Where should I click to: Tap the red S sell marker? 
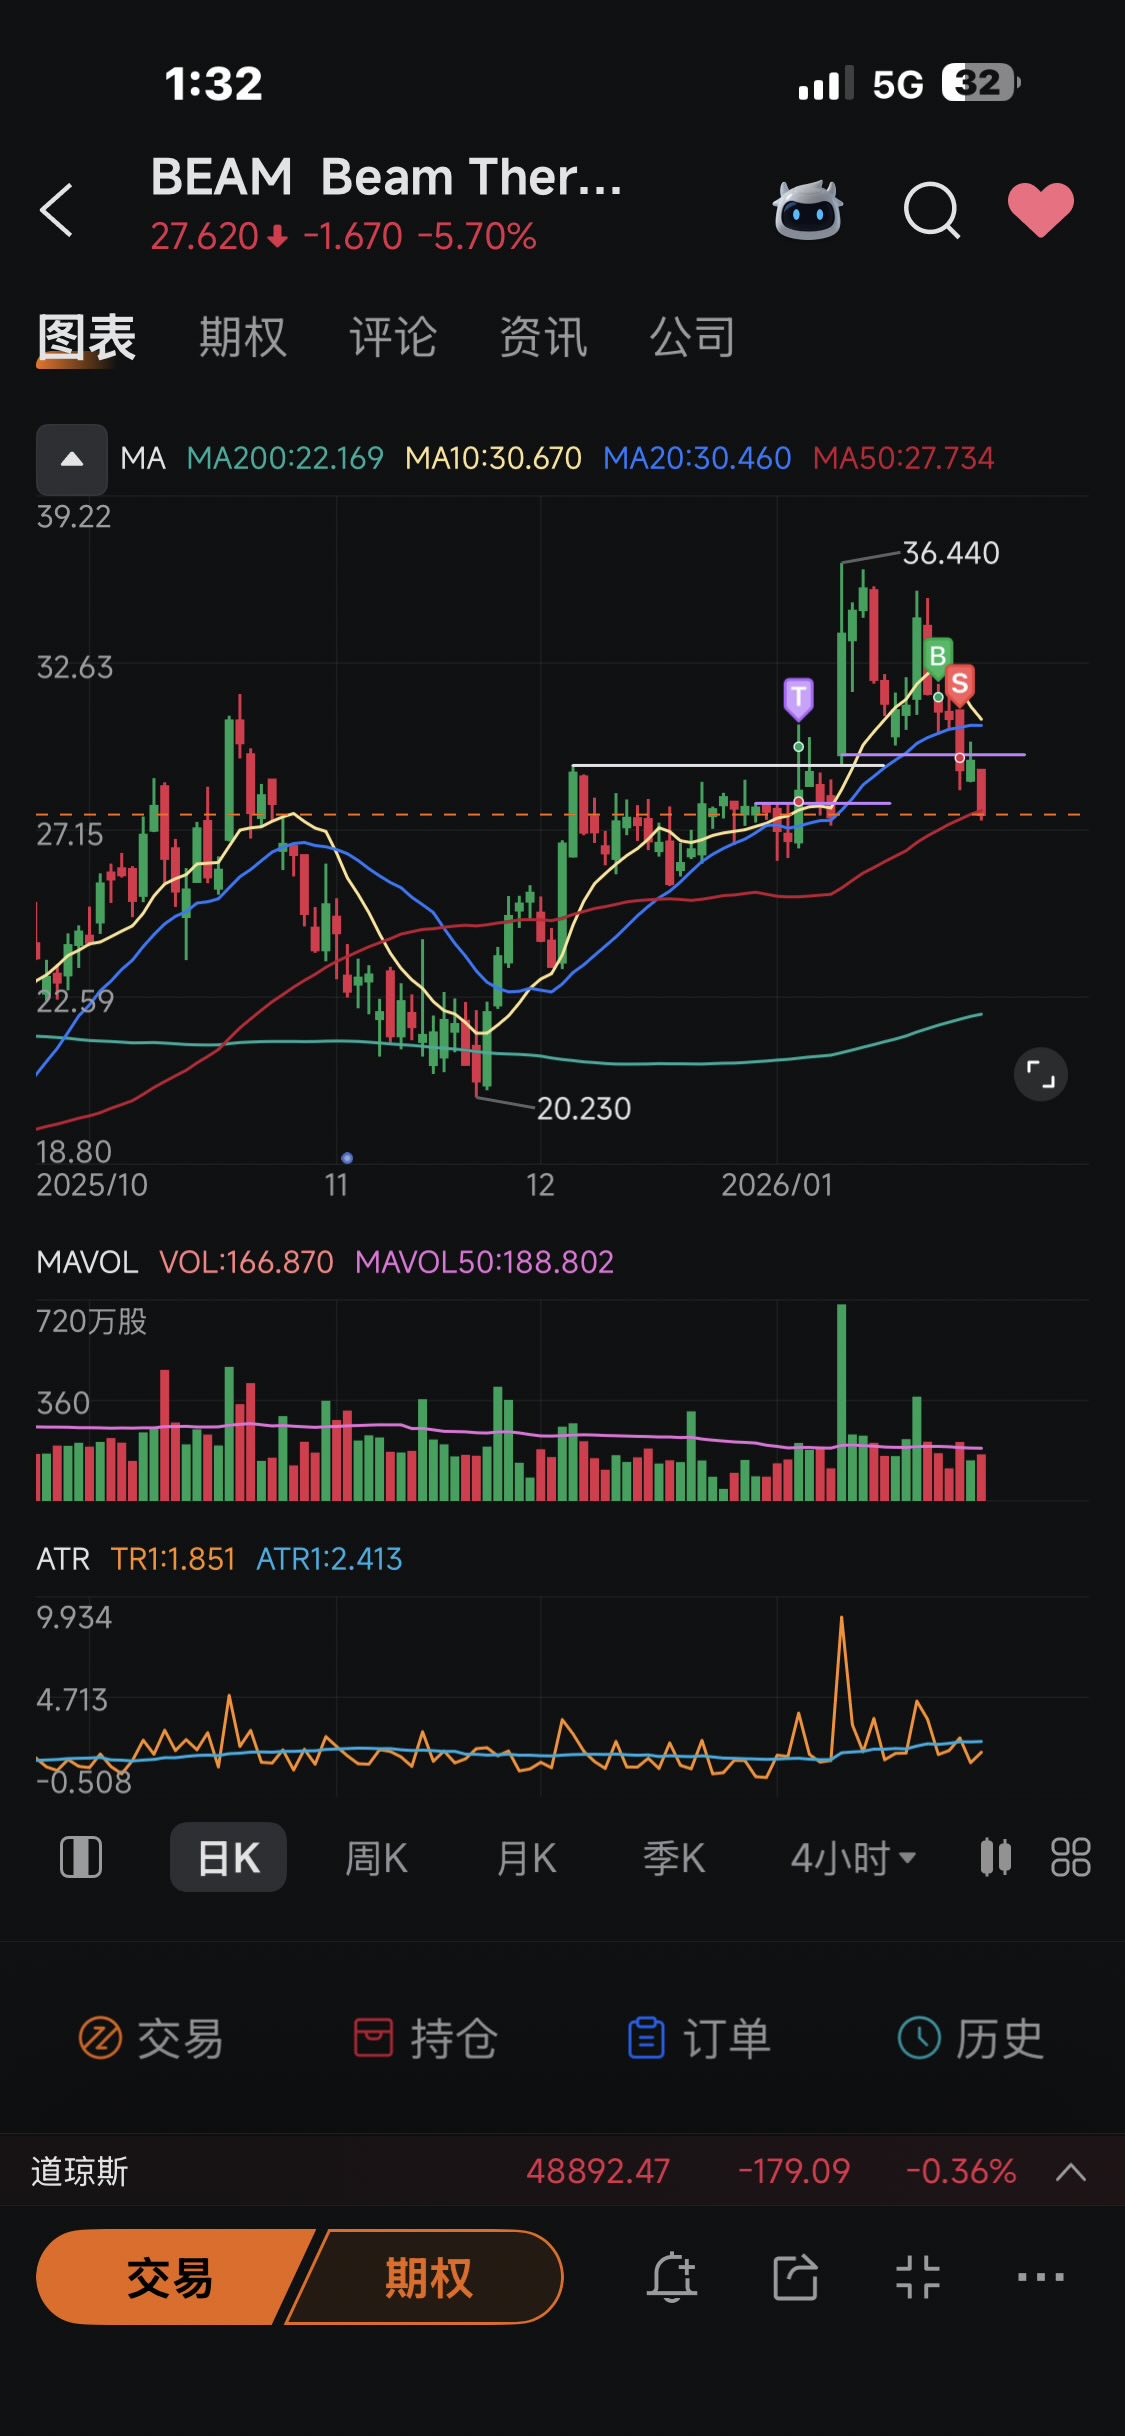(960, 684)
